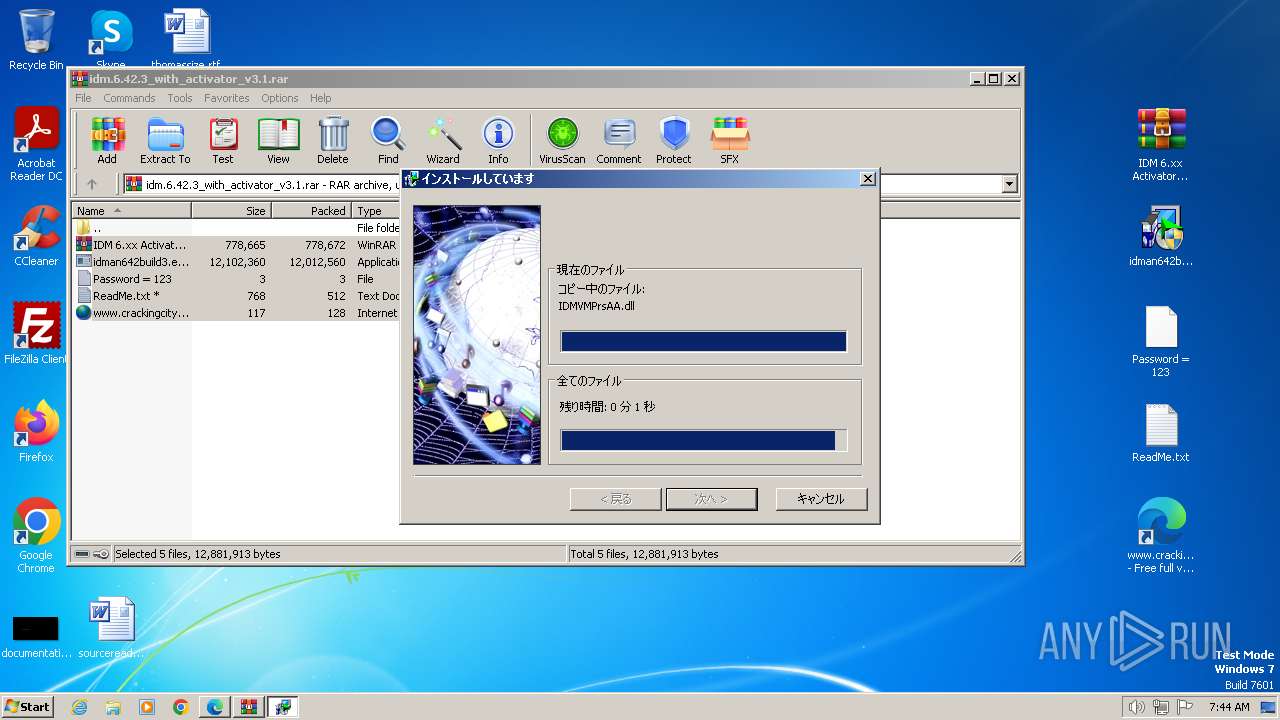Open ReadMe.txt desktop file
This screenshot has height=720, width=1280.
tap(1160, 432)
